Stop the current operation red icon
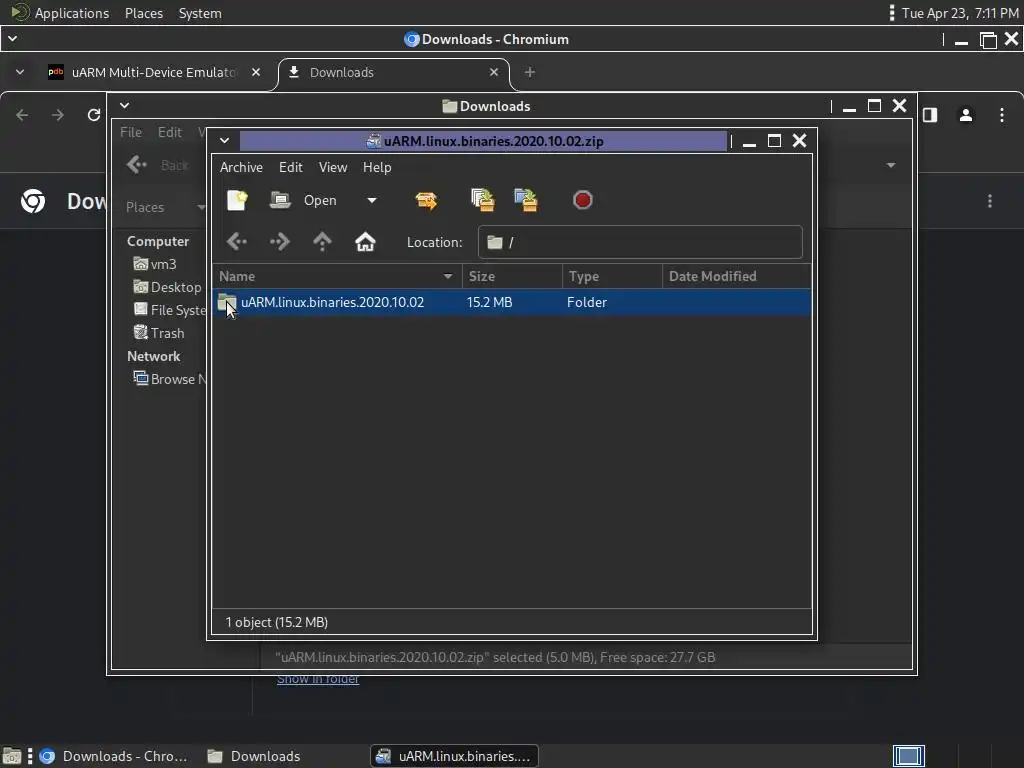This screenshot has width=1024, height=768. pyautogui.click(x=583, y=200)
